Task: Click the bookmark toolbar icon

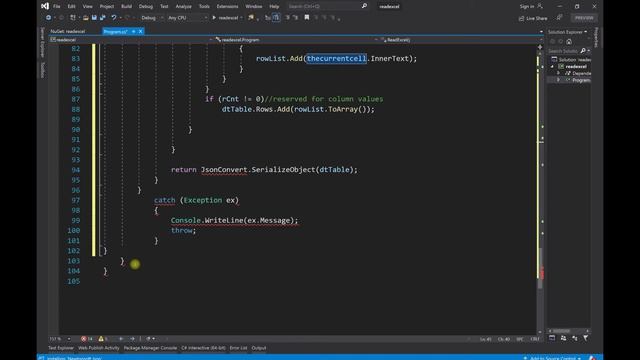Action: tap(307, 18)
